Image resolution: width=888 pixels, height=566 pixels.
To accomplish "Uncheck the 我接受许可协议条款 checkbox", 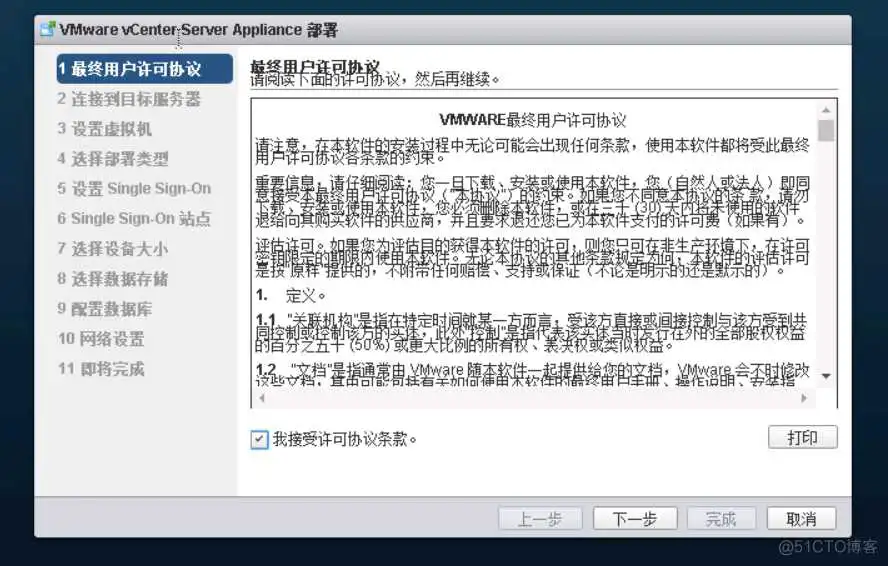I will (259, 440).
